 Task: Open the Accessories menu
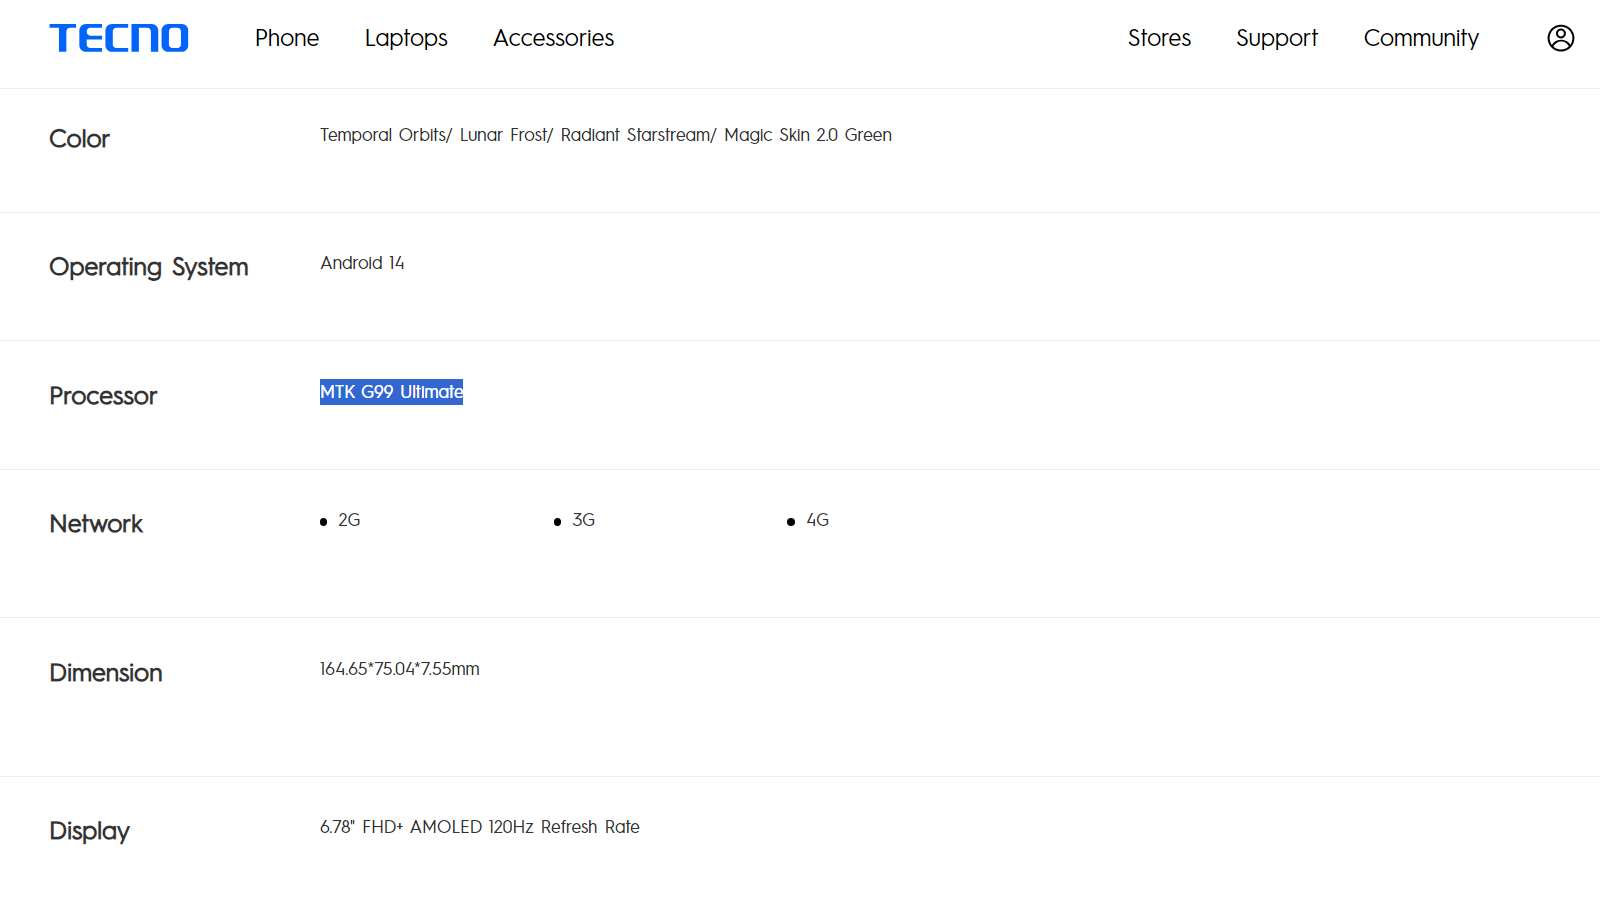553,38
